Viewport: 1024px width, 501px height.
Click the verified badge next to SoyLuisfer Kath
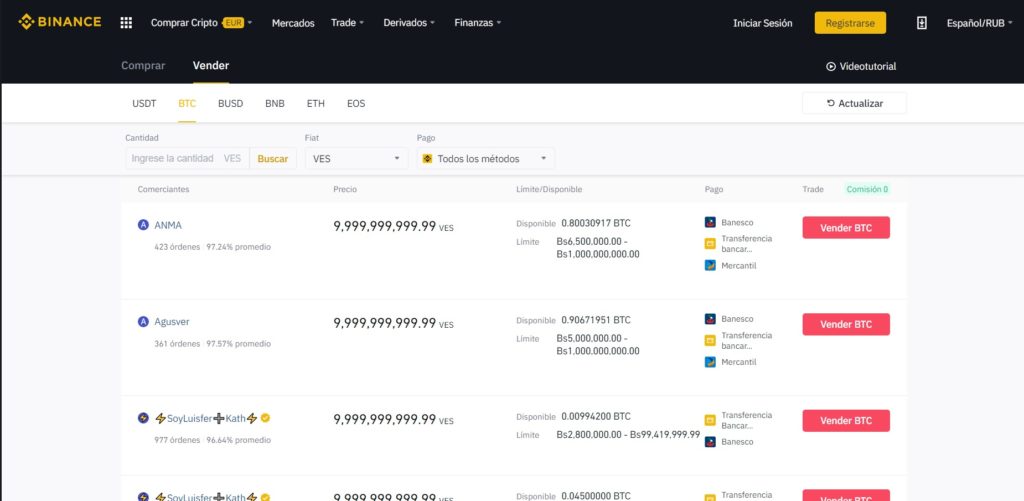[265, 418]
